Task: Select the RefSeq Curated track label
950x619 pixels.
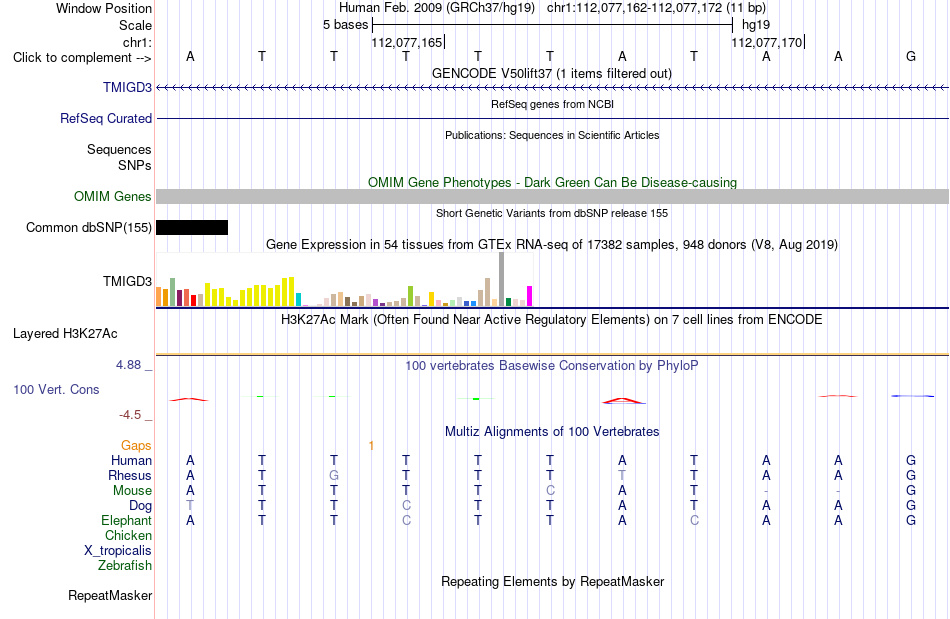Action: pos(105,118)
